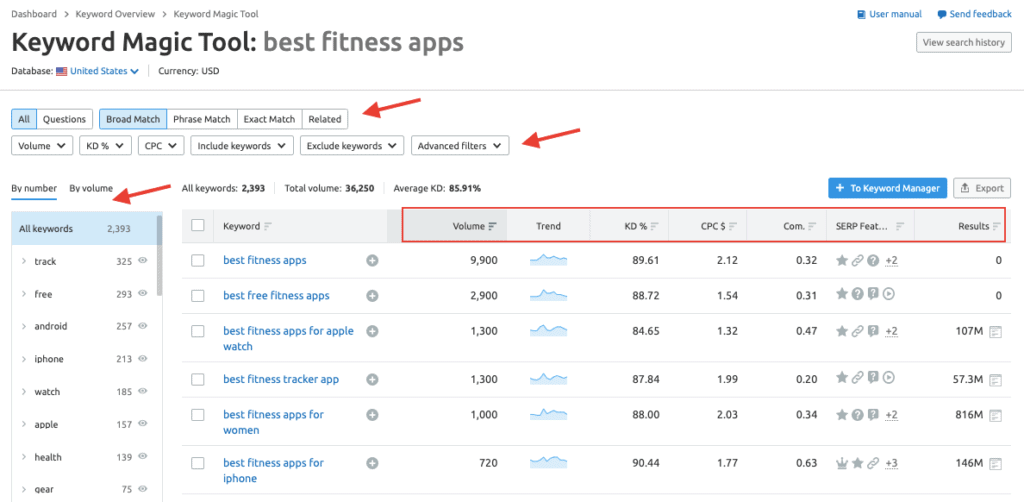
Task: Click the Volume column sort icon
Action: click(492, 226)
